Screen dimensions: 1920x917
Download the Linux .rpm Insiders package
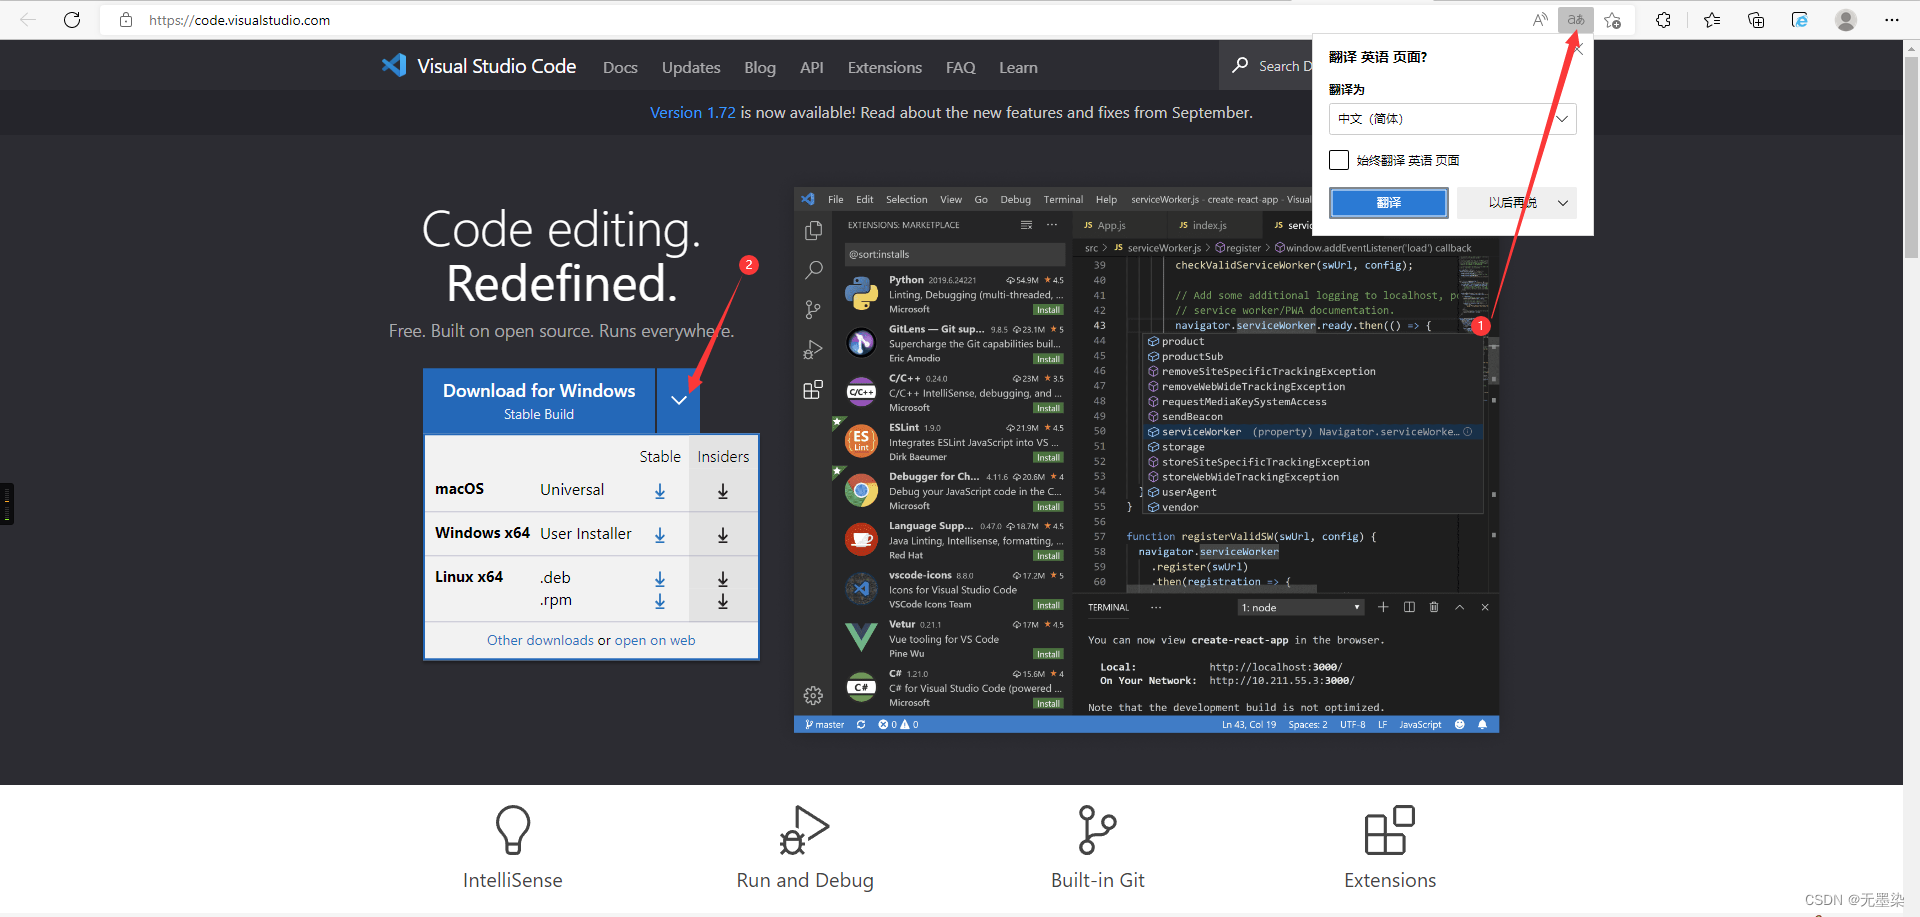[723, 601]
